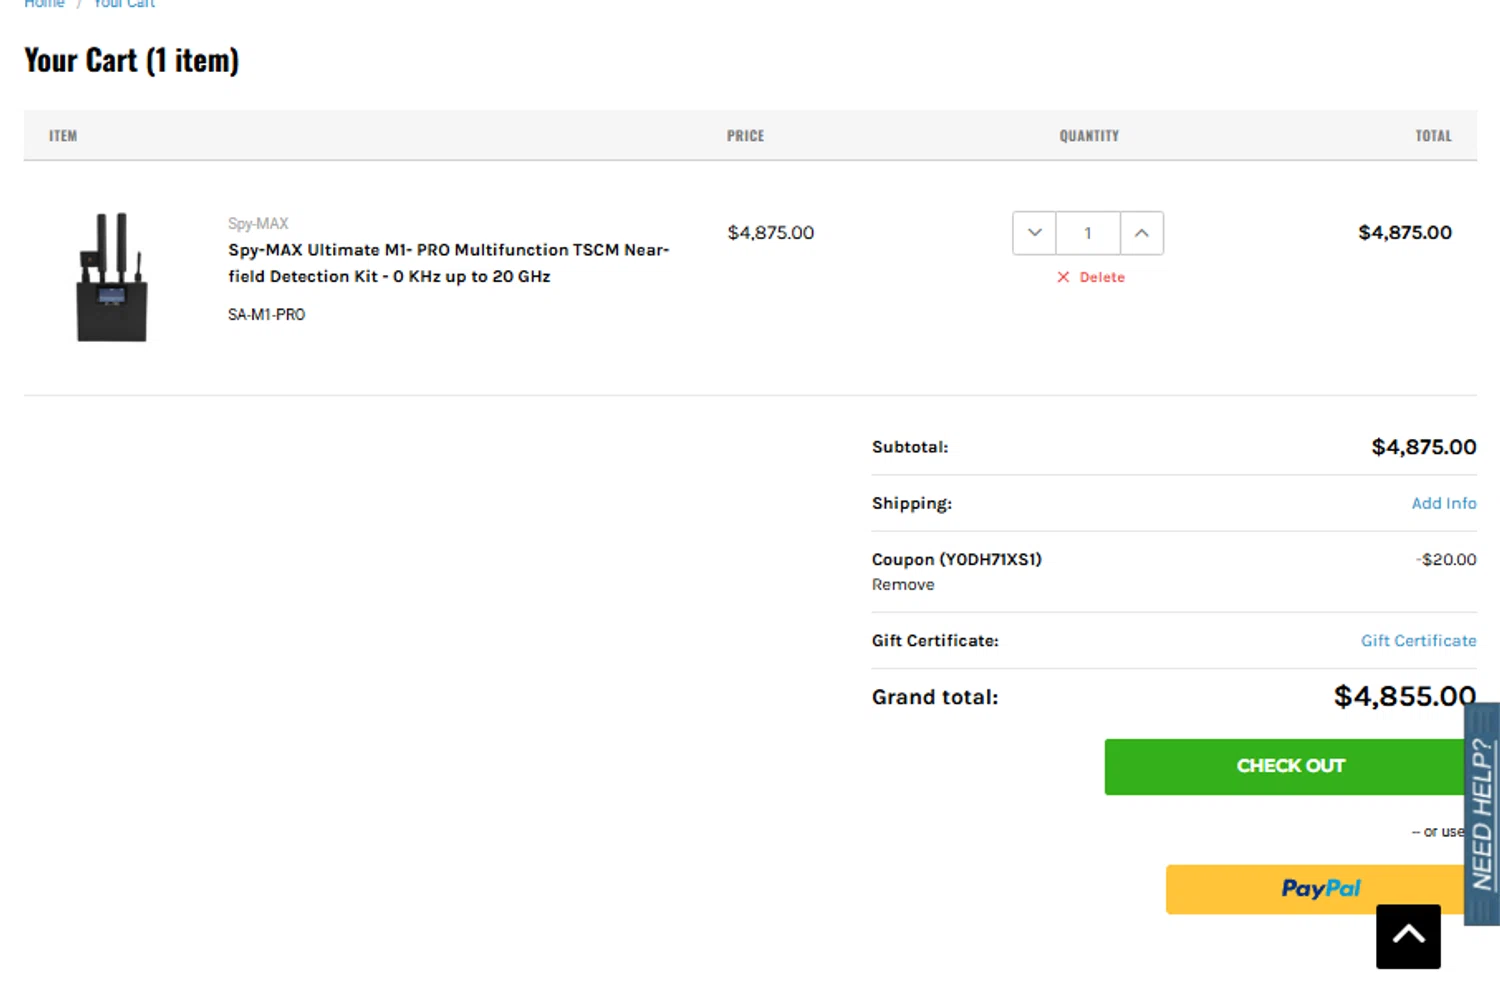
Task: Click the red X icon beside Delete
Action: 1063,277
